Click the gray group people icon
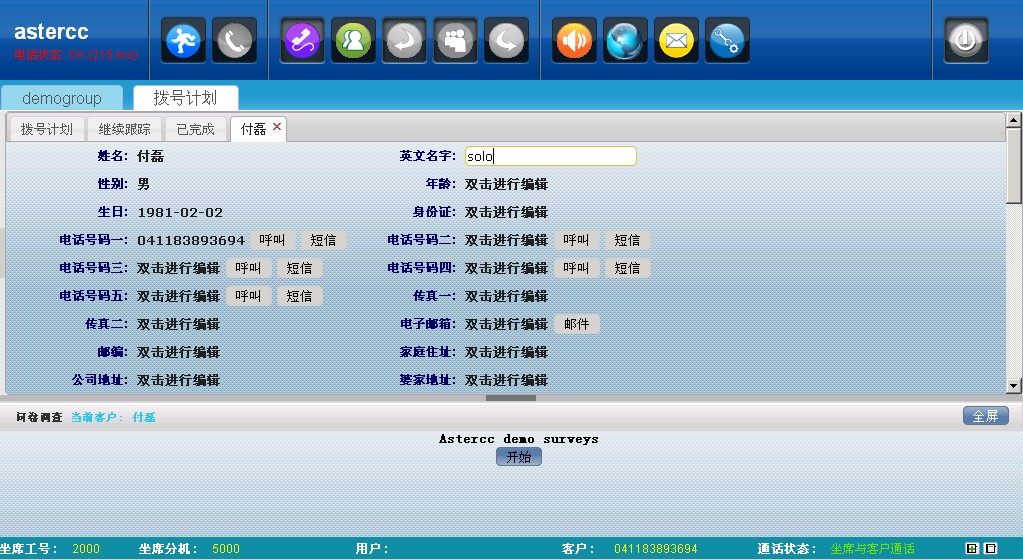The width and height of the screenshot is (1023, 560). pyautogui.click(x=455, y=40)
